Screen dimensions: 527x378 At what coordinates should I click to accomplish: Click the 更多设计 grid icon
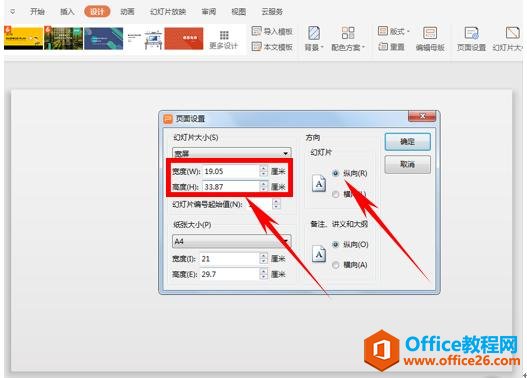tap(224, 35)
